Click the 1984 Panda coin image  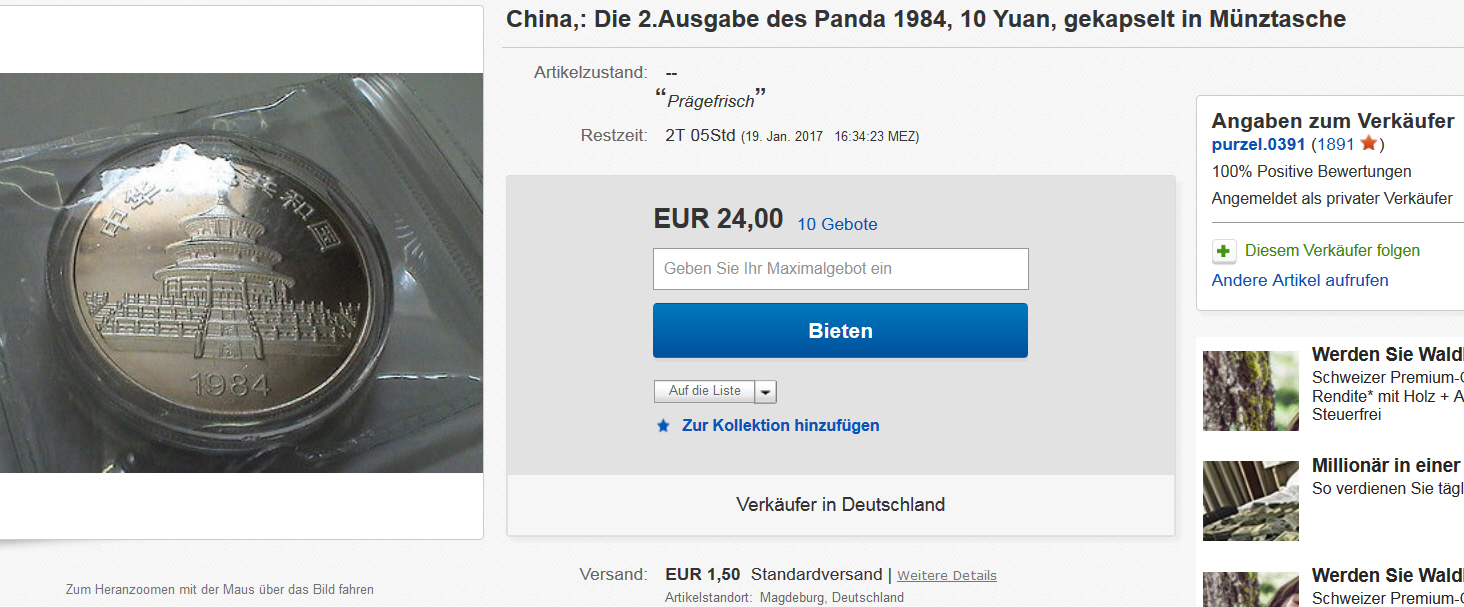[x=241, y=273]
